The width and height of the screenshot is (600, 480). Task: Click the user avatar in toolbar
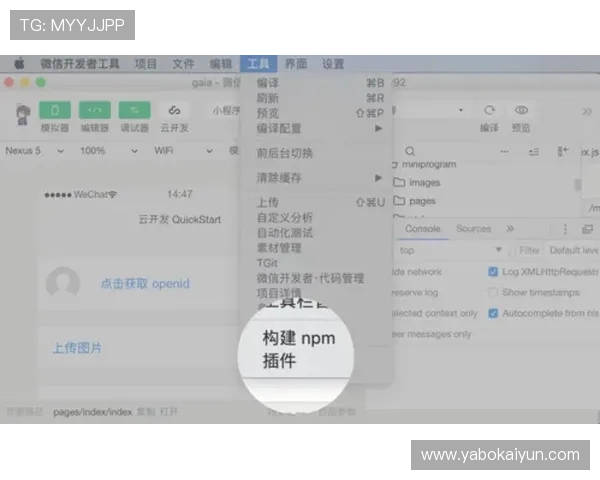click(23, 115)
